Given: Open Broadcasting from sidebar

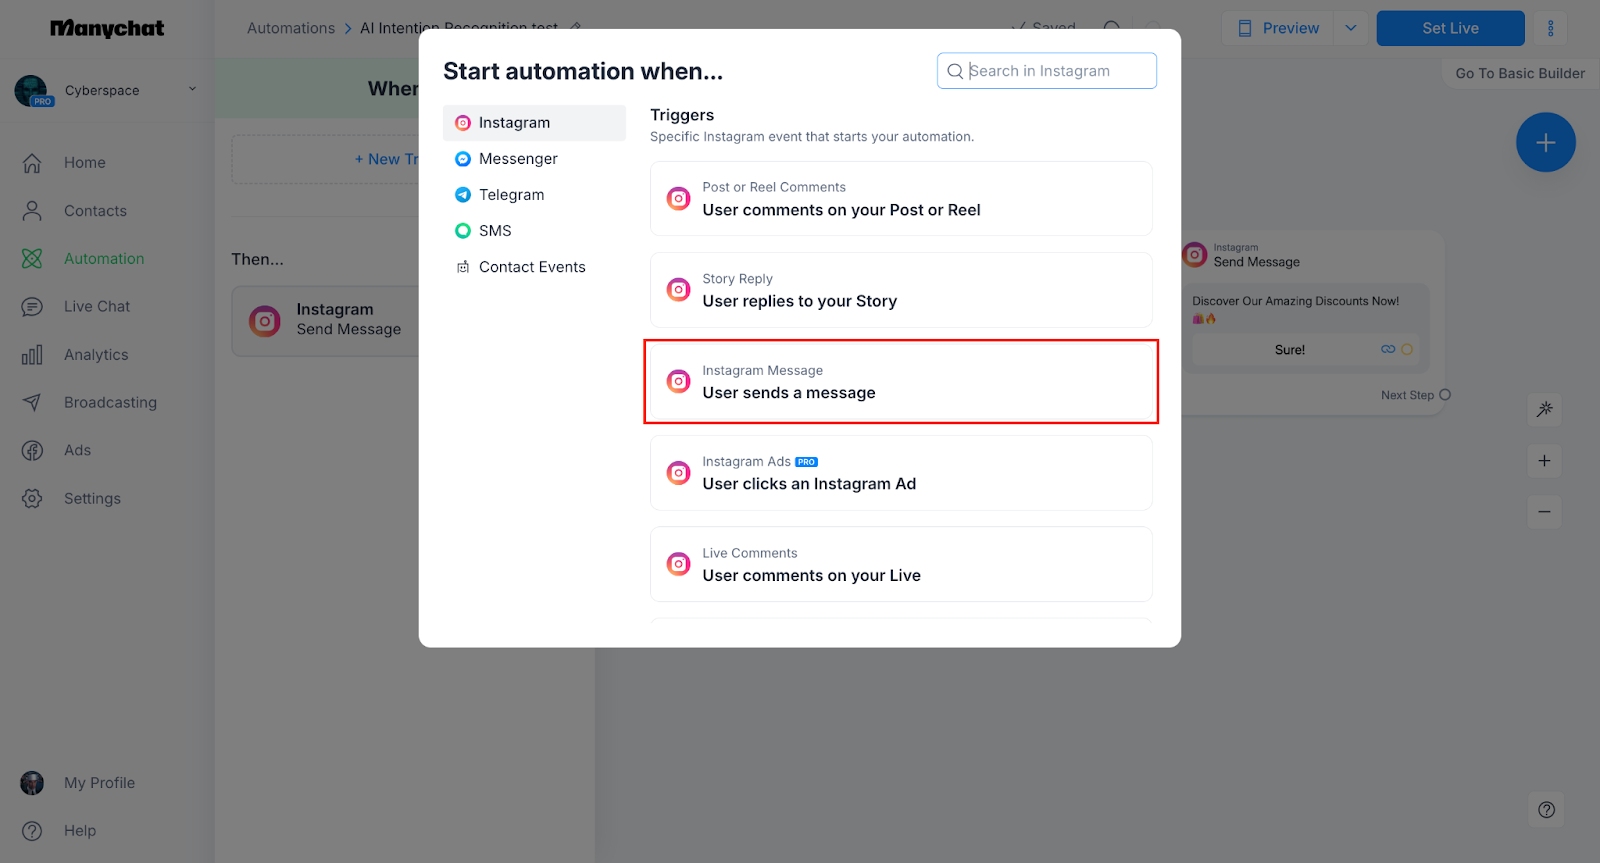Looking at the screenshot, I should [110, 403].
